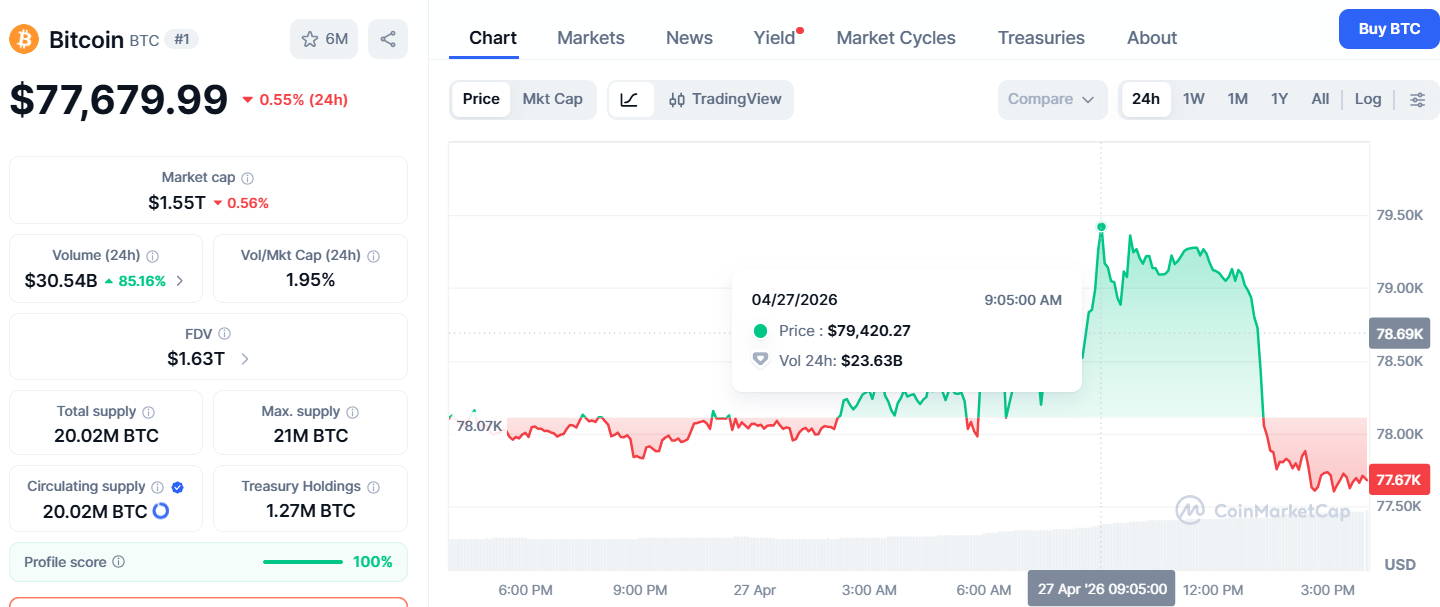The width and height of the screenshot is (1440, 607).
Task: Expand FDV details chevron
Action: click(x=246, y=359)
